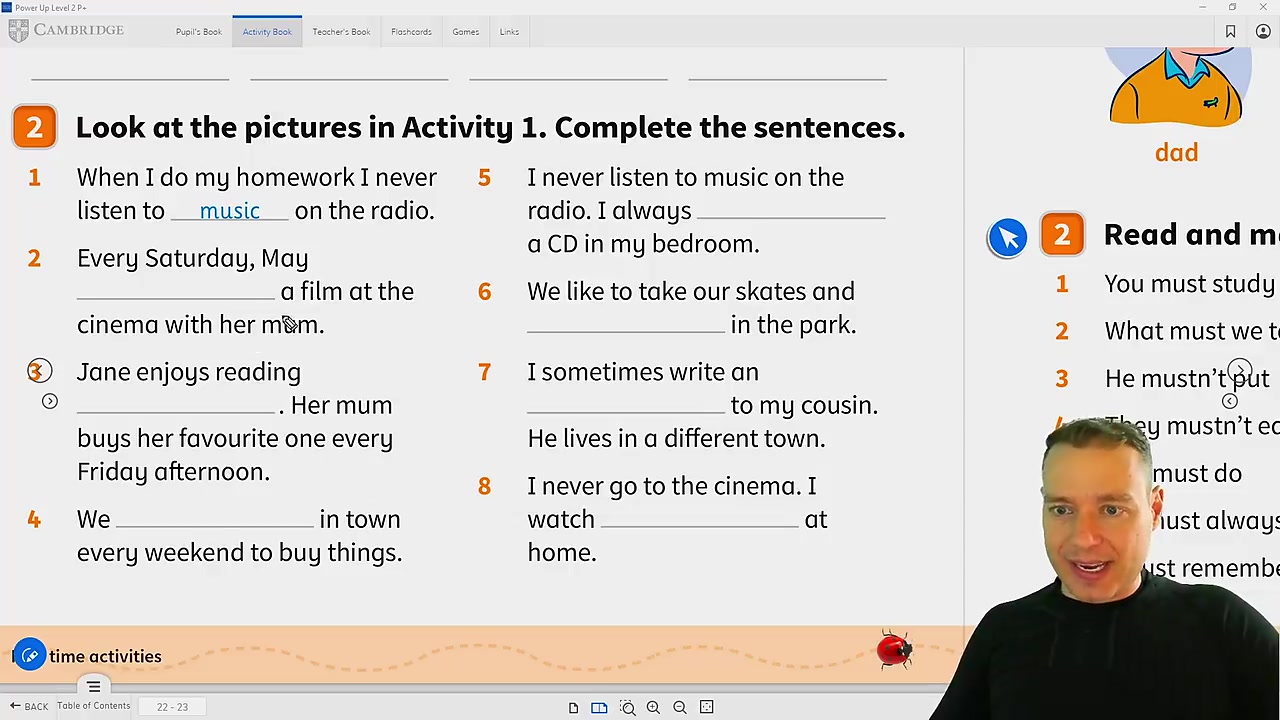Open the user account icon
Viewport: 1280px width, 720px height.
[x=1263, y=32]
